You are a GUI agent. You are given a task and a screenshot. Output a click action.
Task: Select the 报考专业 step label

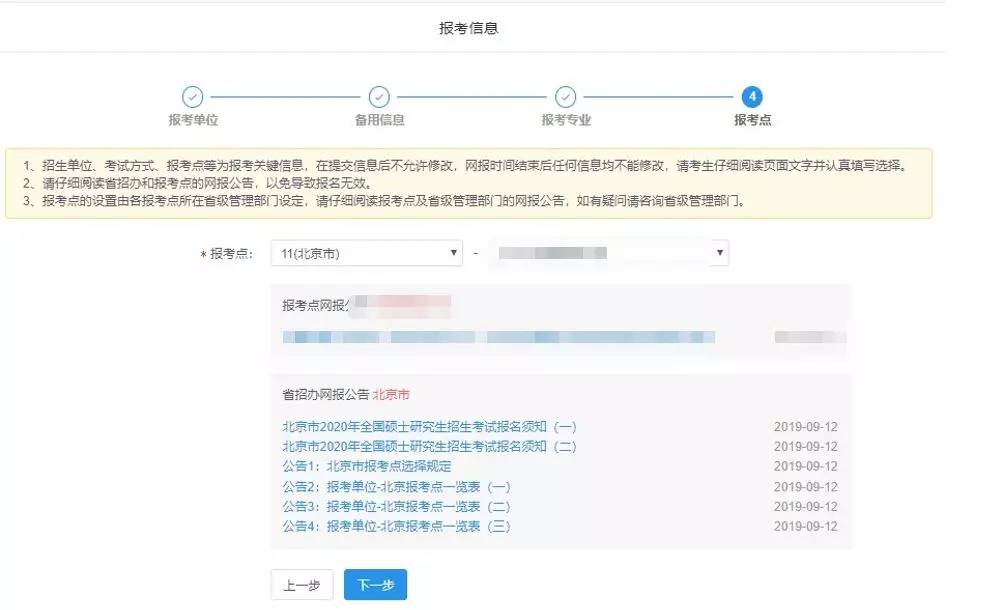point(566,121)
